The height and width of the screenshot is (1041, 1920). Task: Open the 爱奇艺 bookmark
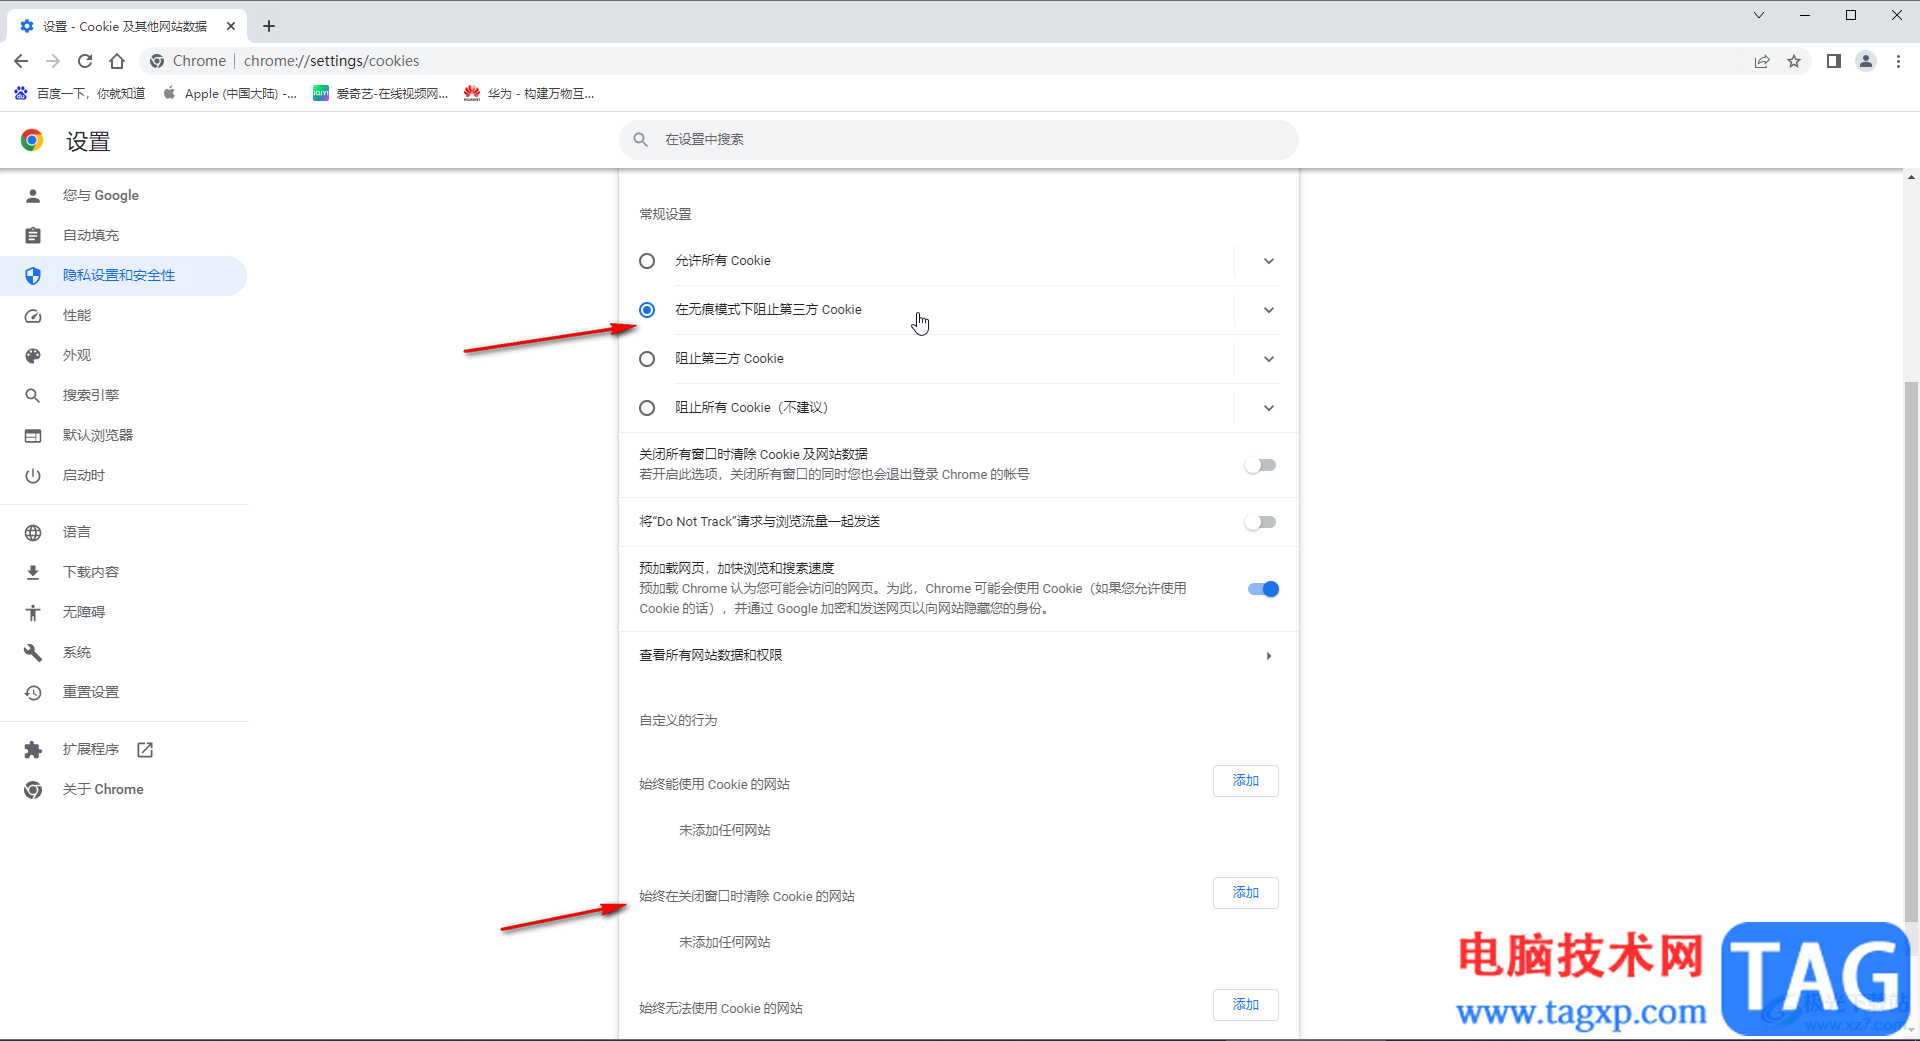tap(381, 93)
